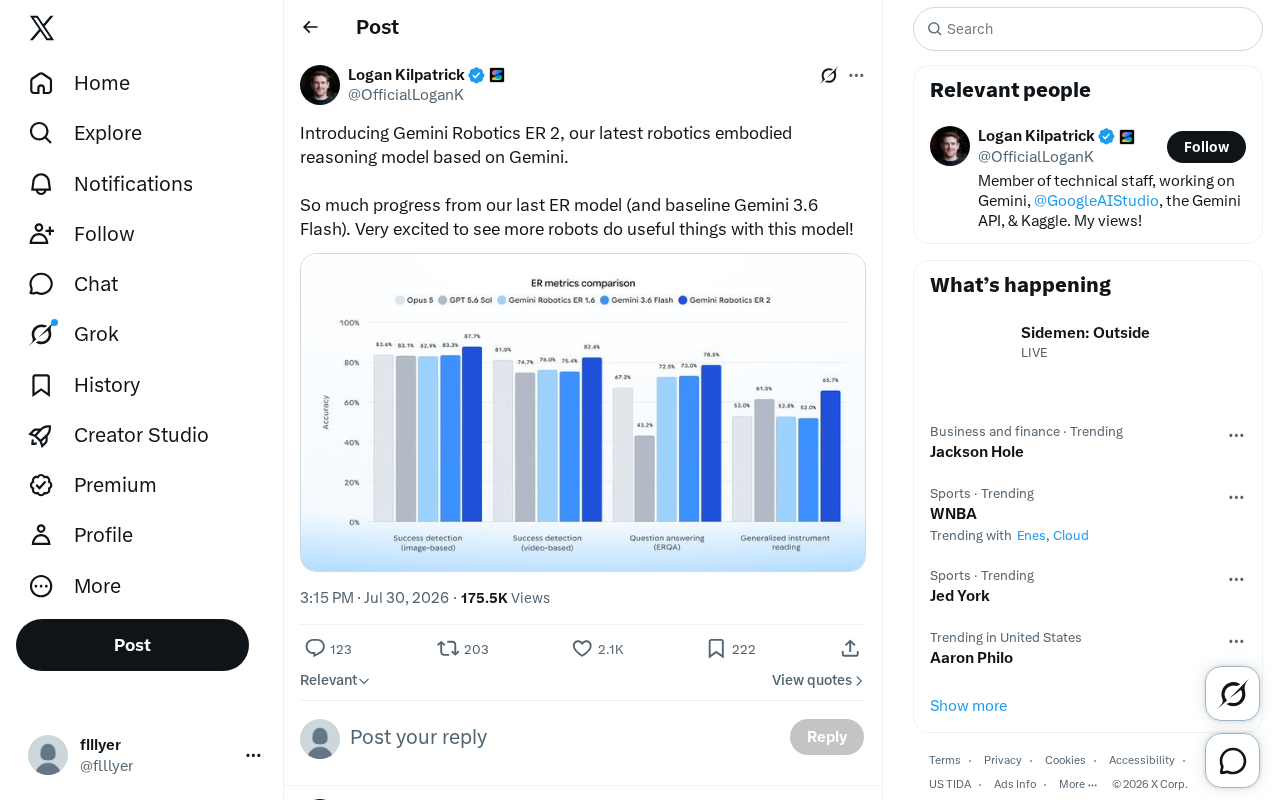
Task: Bookmark the post with 222 saves
Action: 716,648
